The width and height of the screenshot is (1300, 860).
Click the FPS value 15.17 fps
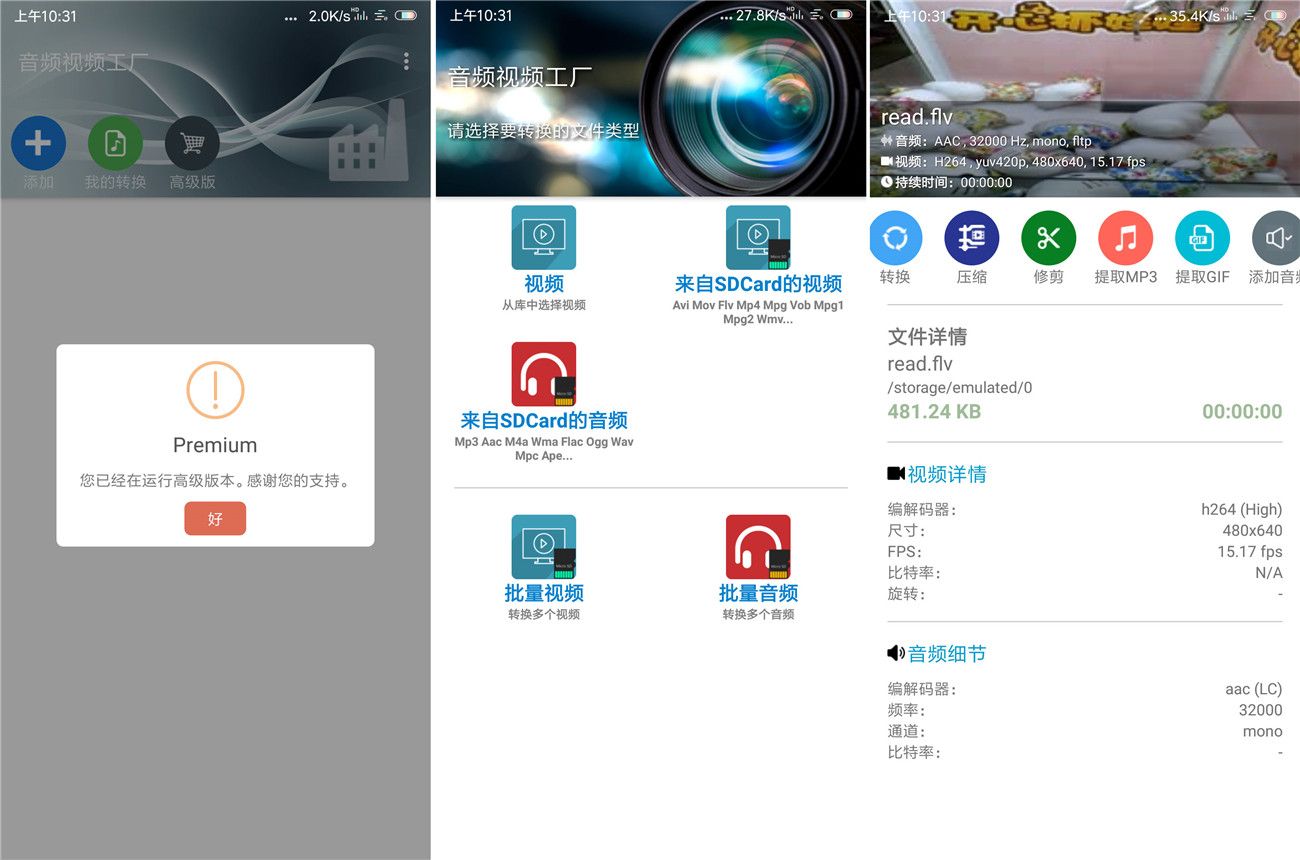[1250, 551]
